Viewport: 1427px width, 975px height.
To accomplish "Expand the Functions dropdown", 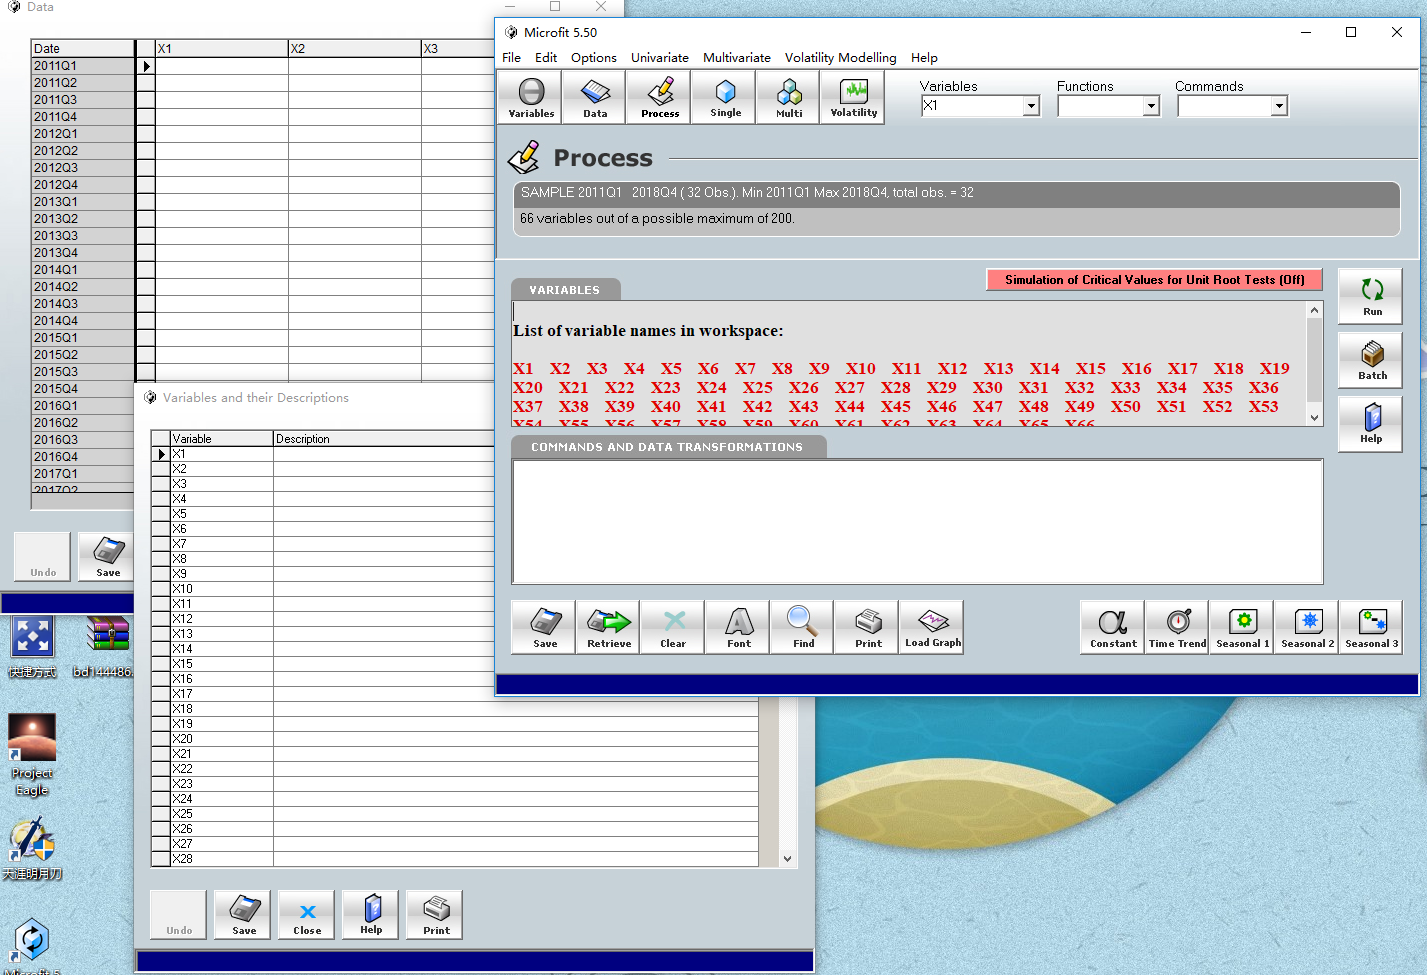I will click(1151, 106).
